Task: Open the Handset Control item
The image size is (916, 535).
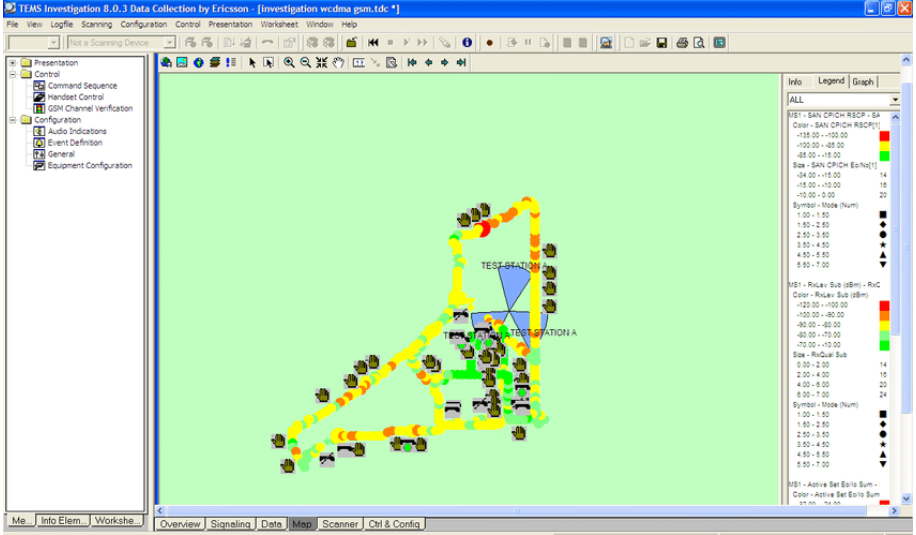Action: [75, 97]
